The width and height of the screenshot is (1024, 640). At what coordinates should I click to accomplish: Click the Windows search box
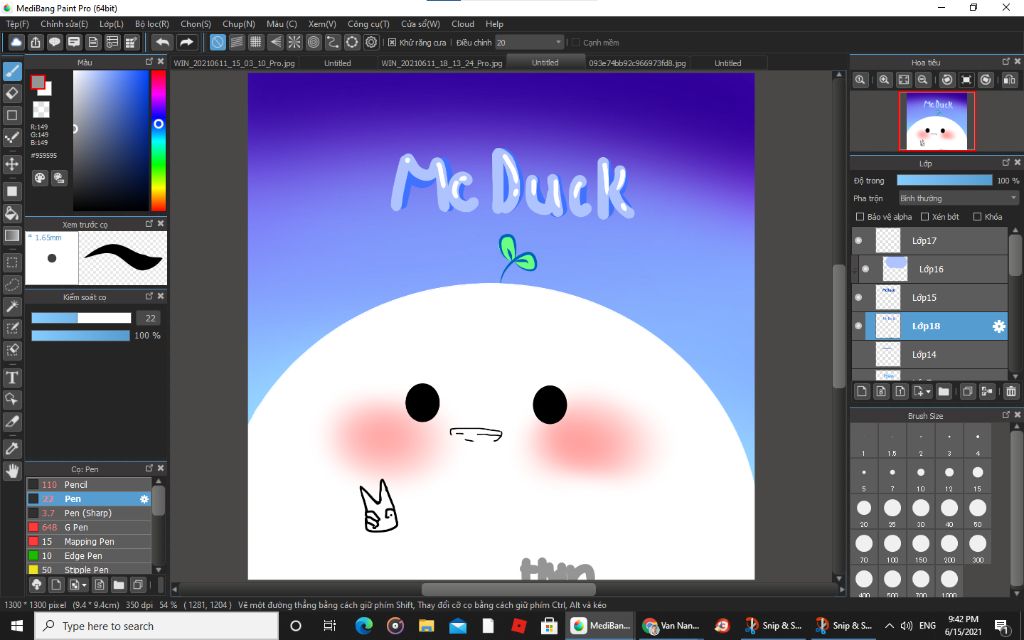pos(157,626)
